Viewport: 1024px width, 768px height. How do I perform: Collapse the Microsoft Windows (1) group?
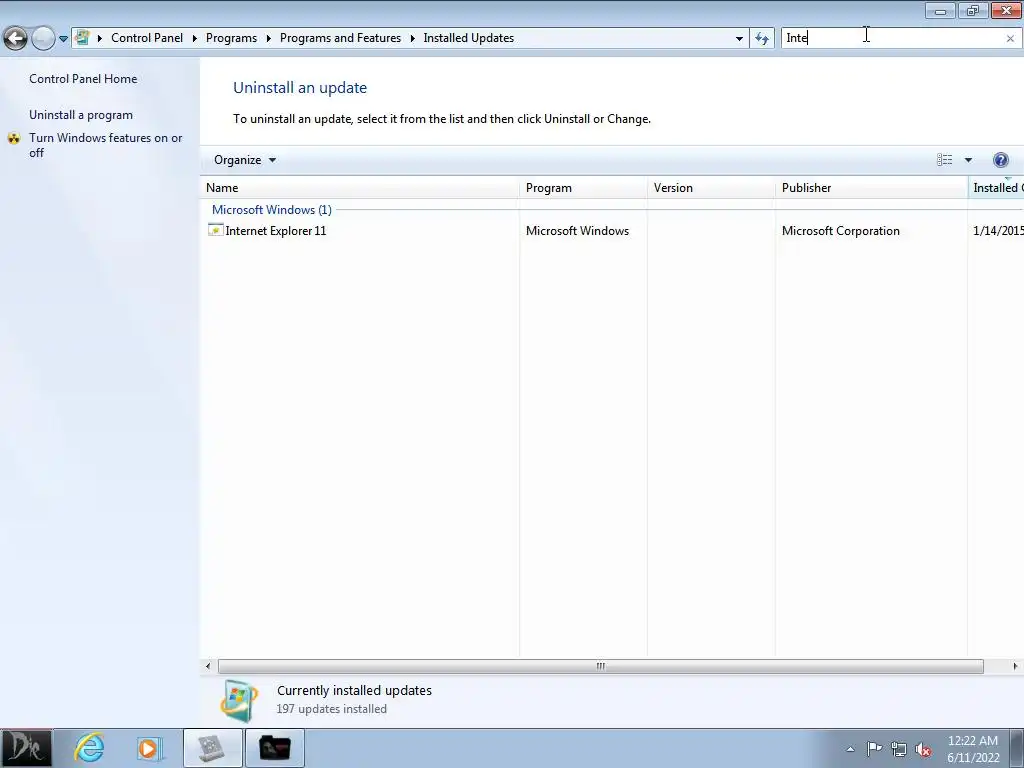coord(272,210)
